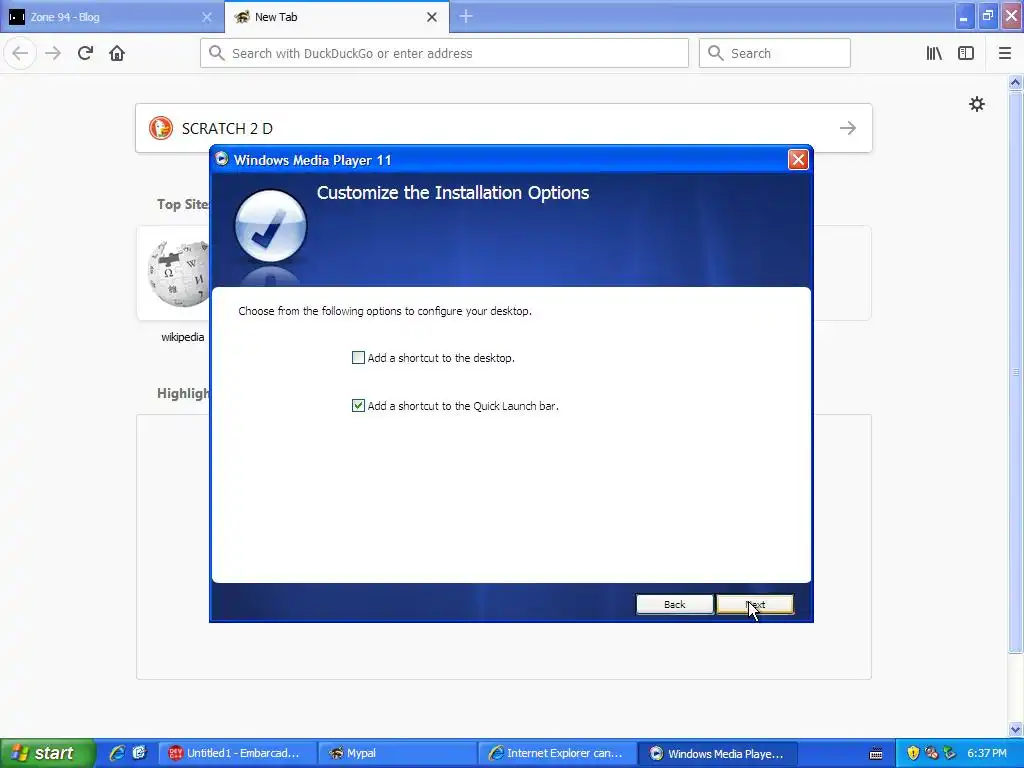Open the wikipedia top site tile

(x=174, y=273)
